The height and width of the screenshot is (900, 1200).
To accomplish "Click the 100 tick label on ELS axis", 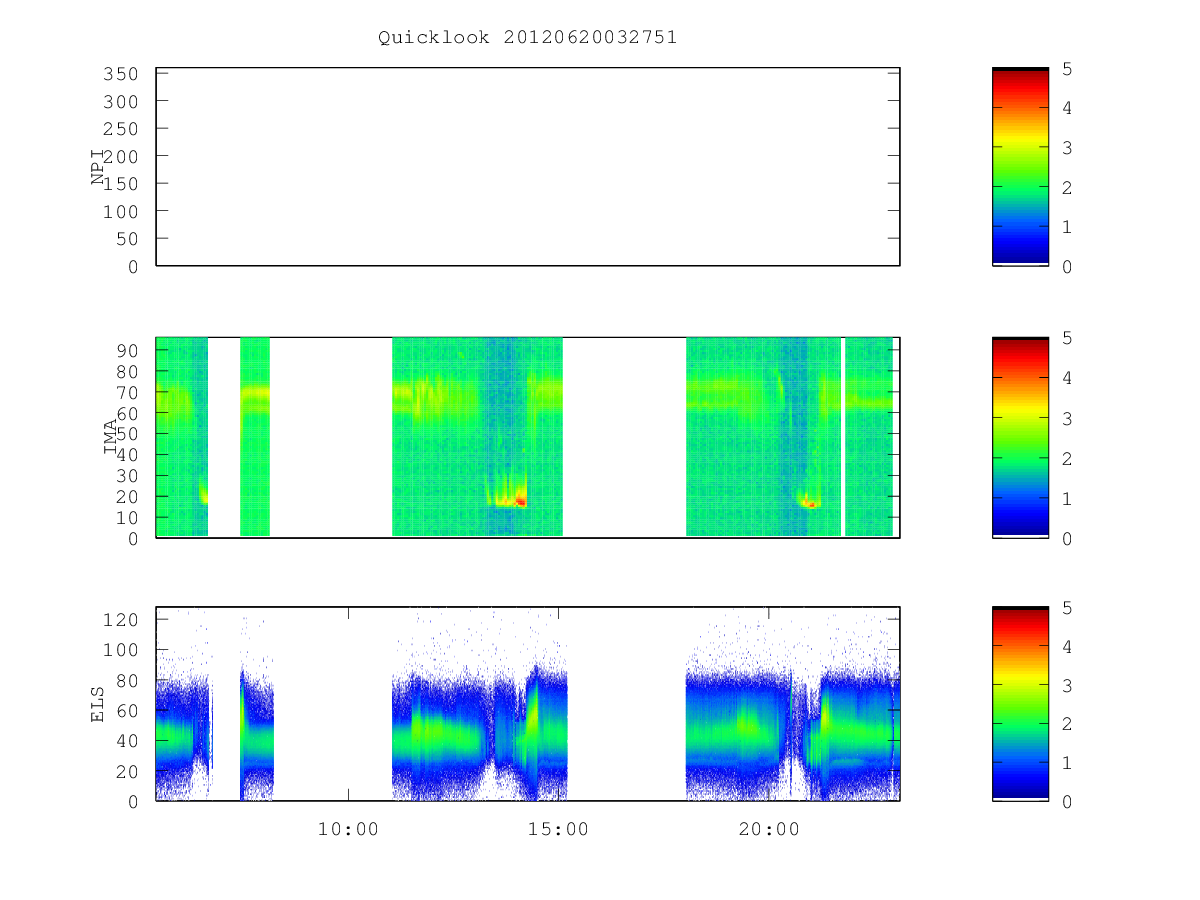I will point(120,650).
